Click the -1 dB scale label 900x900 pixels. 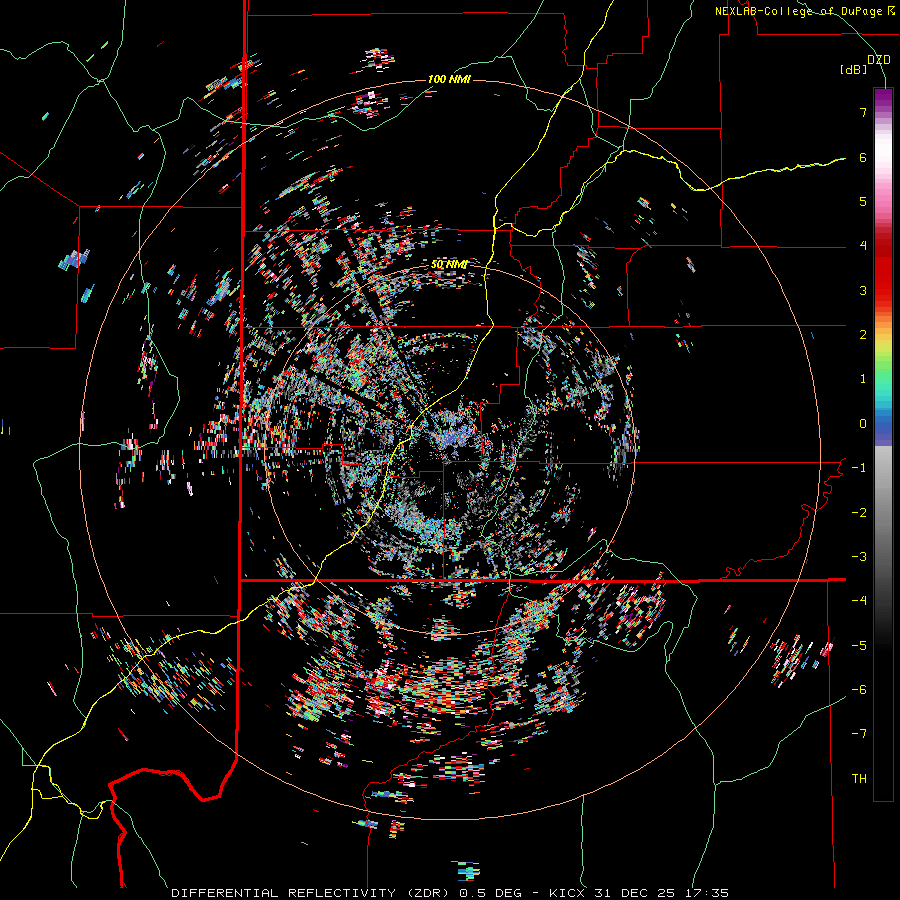(859, 468)
